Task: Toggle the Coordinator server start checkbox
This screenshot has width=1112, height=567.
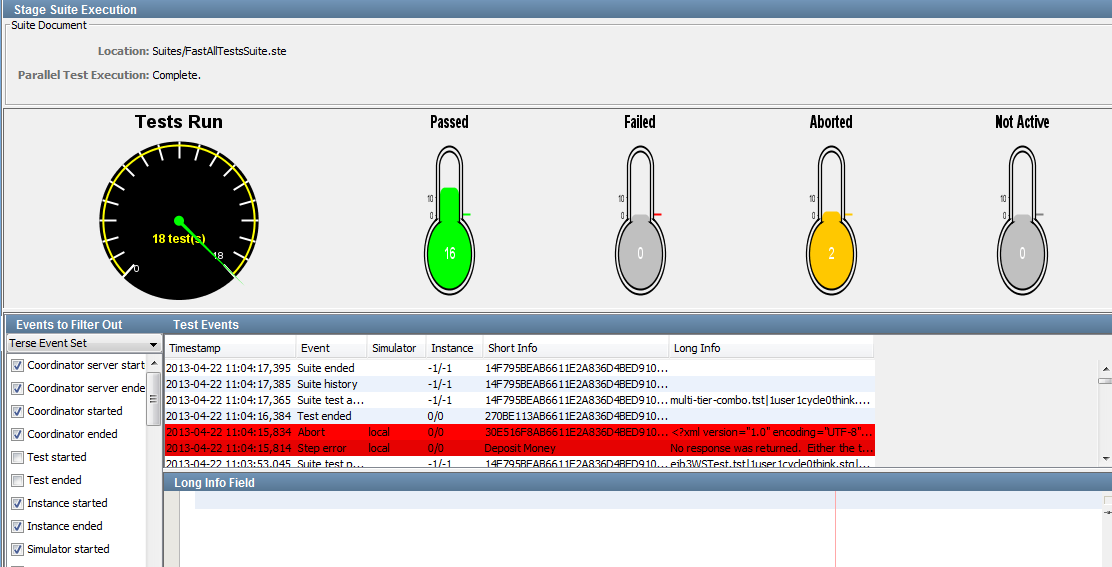Action: 17,366
